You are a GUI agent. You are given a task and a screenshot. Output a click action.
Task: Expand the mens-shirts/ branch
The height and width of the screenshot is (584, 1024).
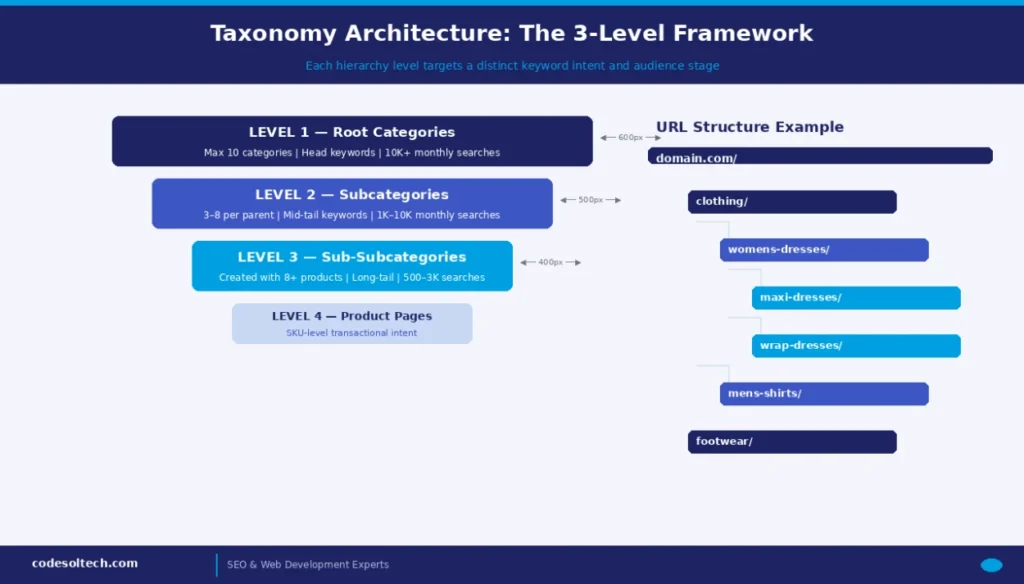[823, 393]
